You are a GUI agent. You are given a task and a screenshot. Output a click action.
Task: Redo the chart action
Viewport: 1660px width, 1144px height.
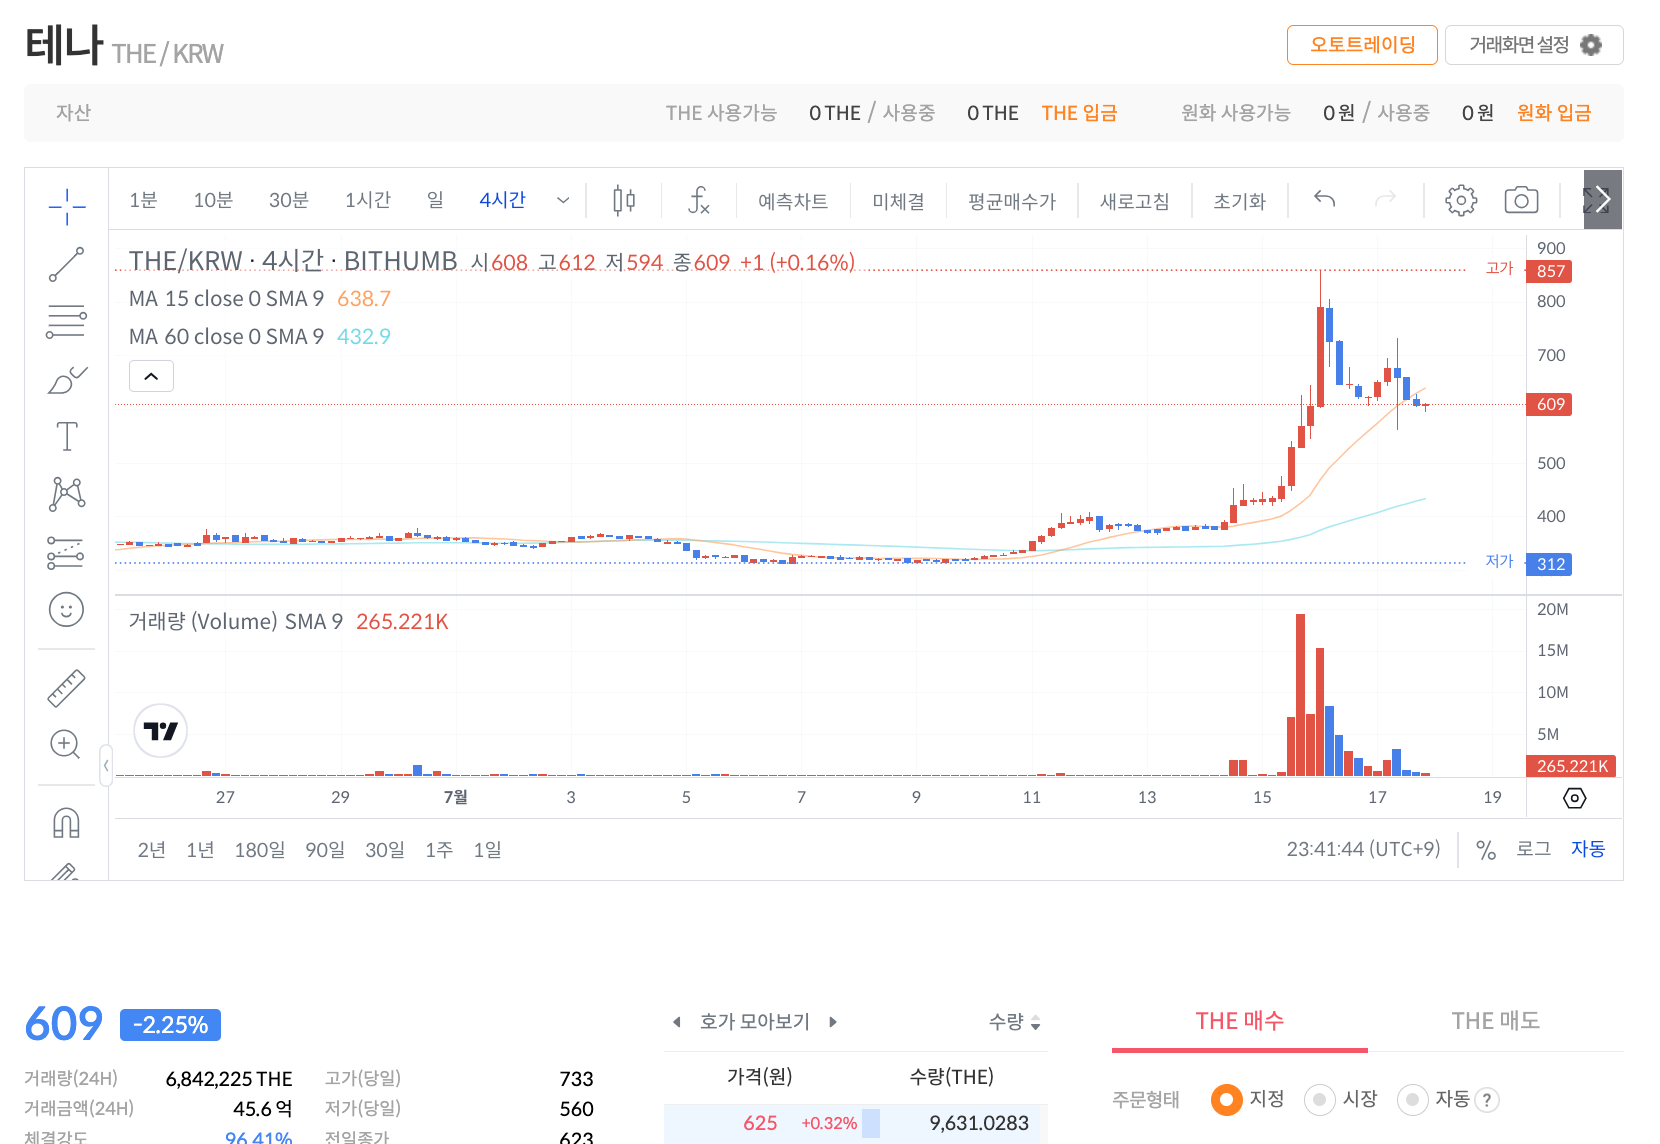tap(1386, 199)
